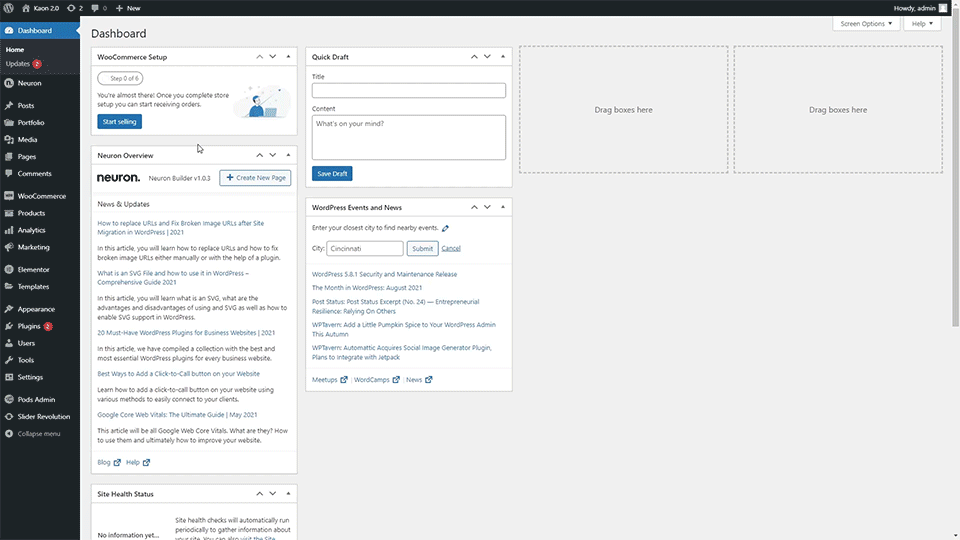Toggle the WooCommerce Setup panel
Viewport: 960px width, 540px height.
(x=288, y=57)
